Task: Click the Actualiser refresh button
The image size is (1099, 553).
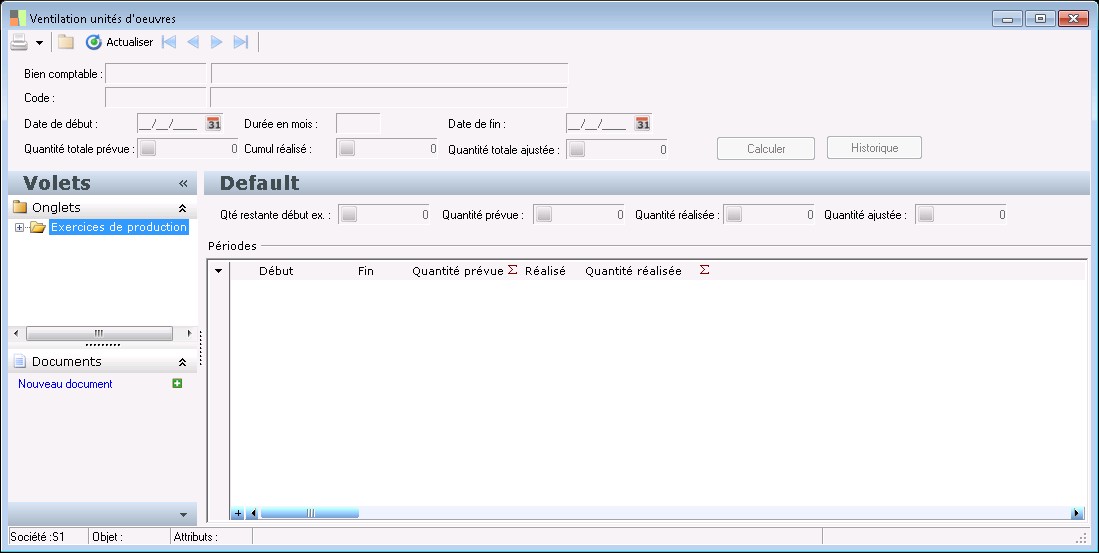Action: pos(119,42)
